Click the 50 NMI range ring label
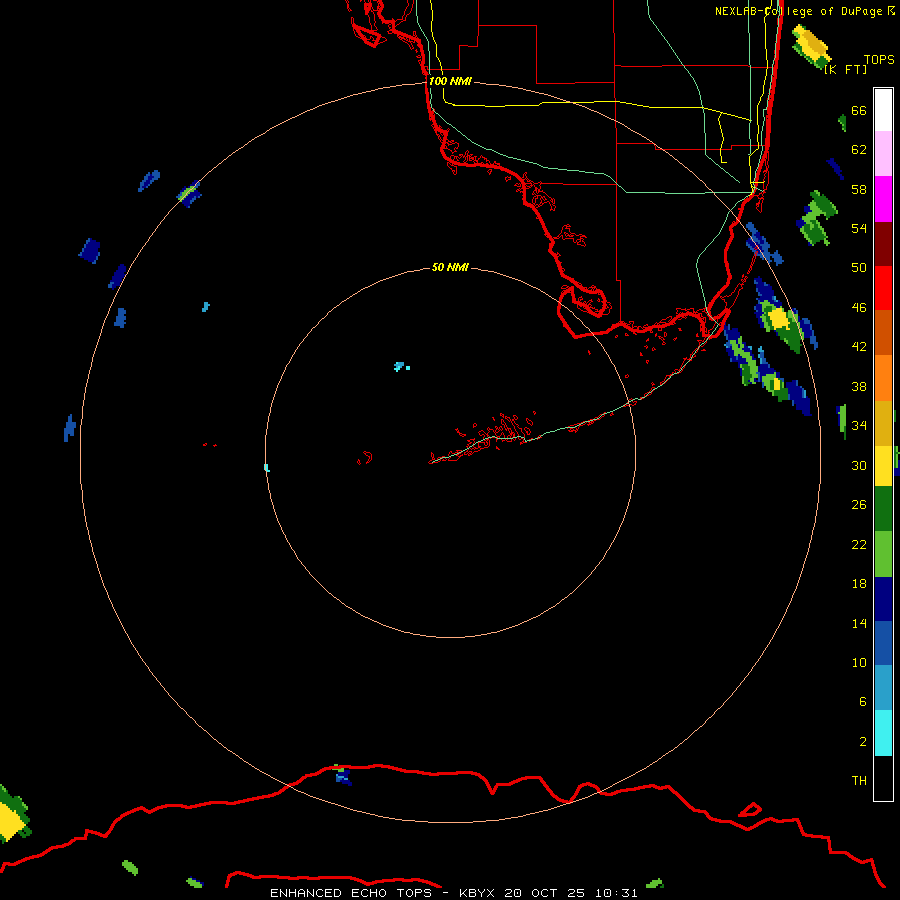This screenshot has height=900, width=900. tap(450, 267)
